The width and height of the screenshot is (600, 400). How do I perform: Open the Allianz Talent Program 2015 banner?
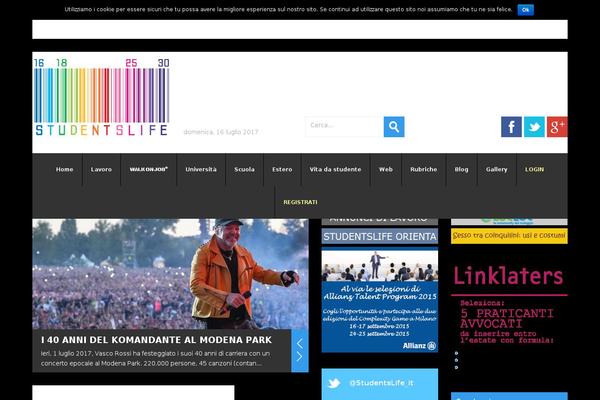[380, 300]
